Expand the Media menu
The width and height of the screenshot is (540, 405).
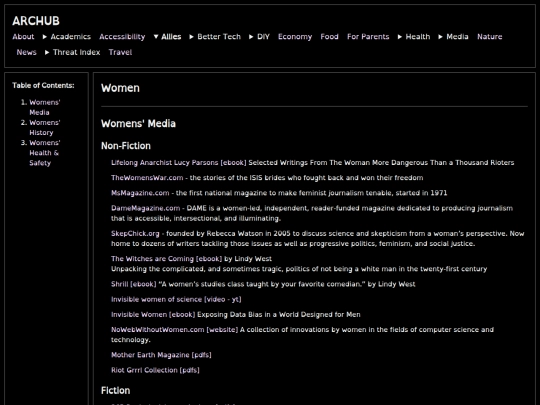point(453,37)
